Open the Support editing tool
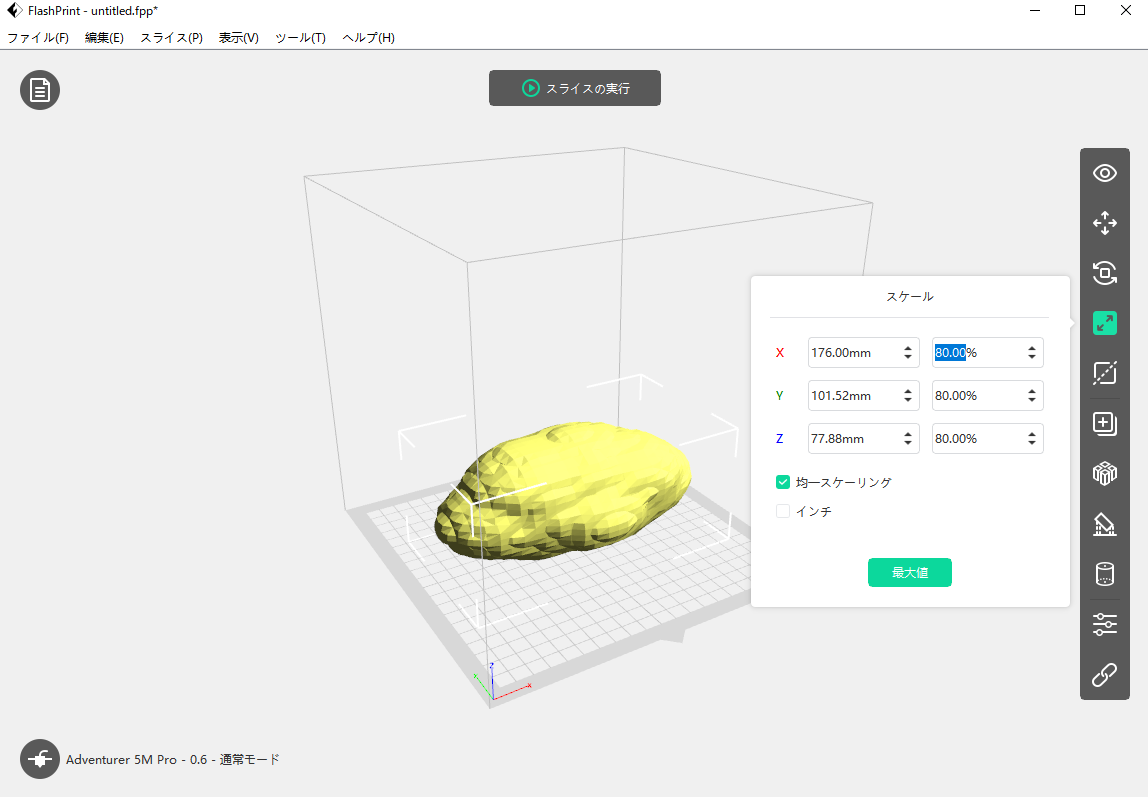 coord(1104,524)
